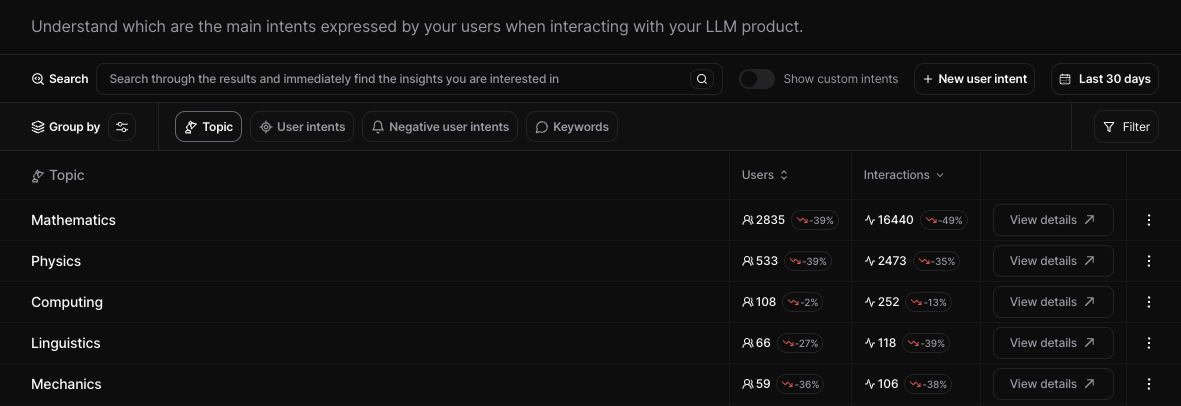Open the three-dot menu for Physics
Image resolution: width=1181 pixels, height=406 pixels.
click(x=1149, y=261)
